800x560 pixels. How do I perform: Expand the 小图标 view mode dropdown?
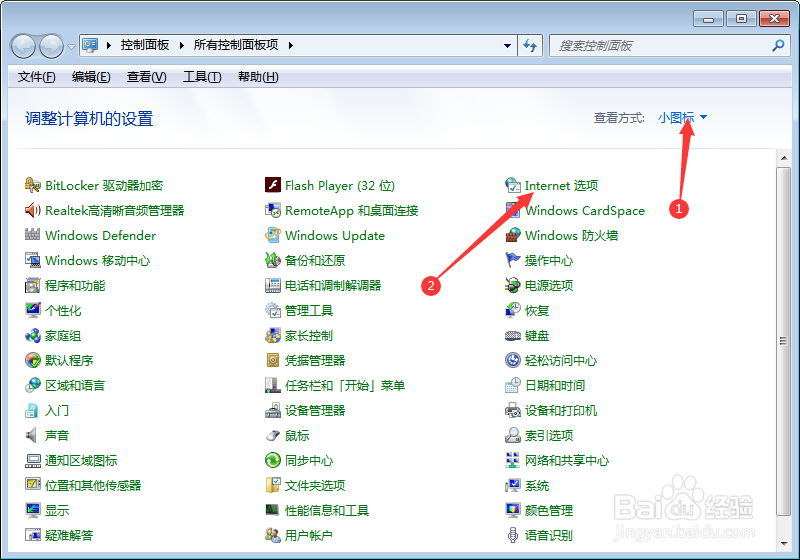(683, 118)
